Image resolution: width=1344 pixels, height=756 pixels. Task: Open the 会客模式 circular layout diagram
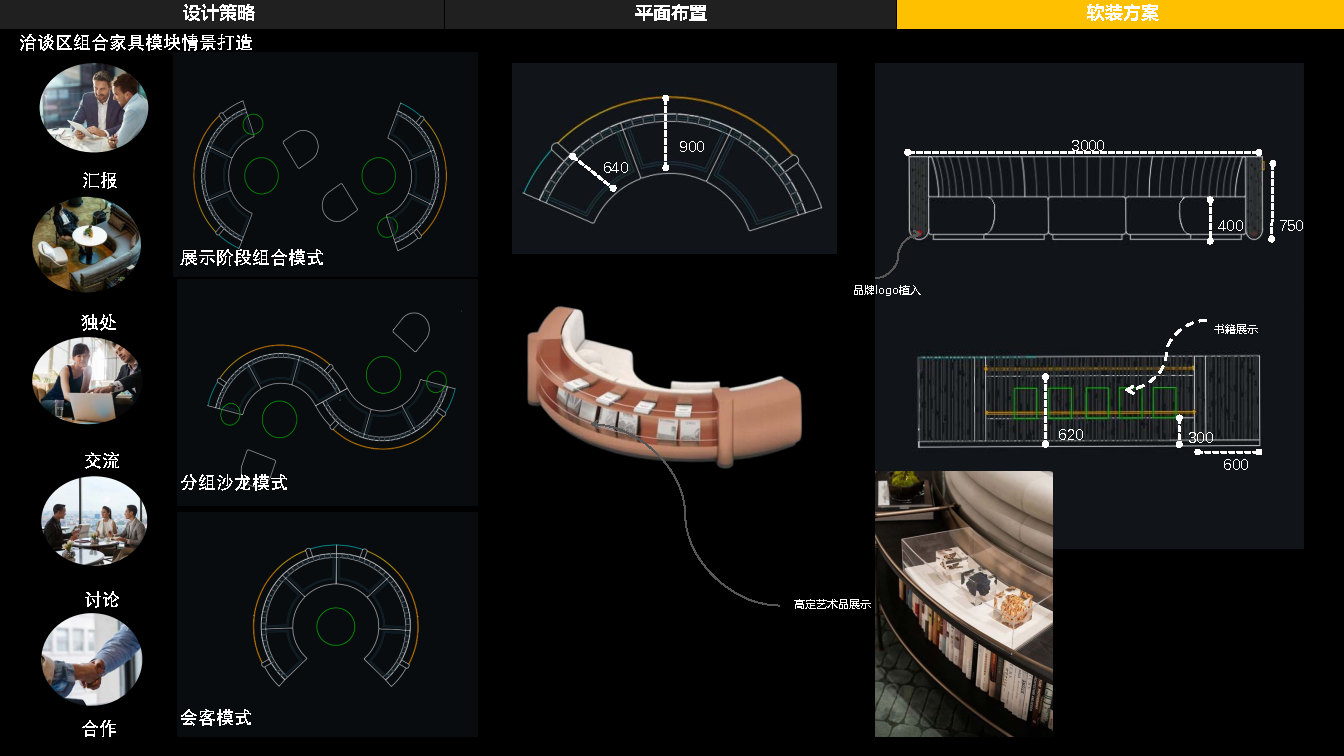327,624
